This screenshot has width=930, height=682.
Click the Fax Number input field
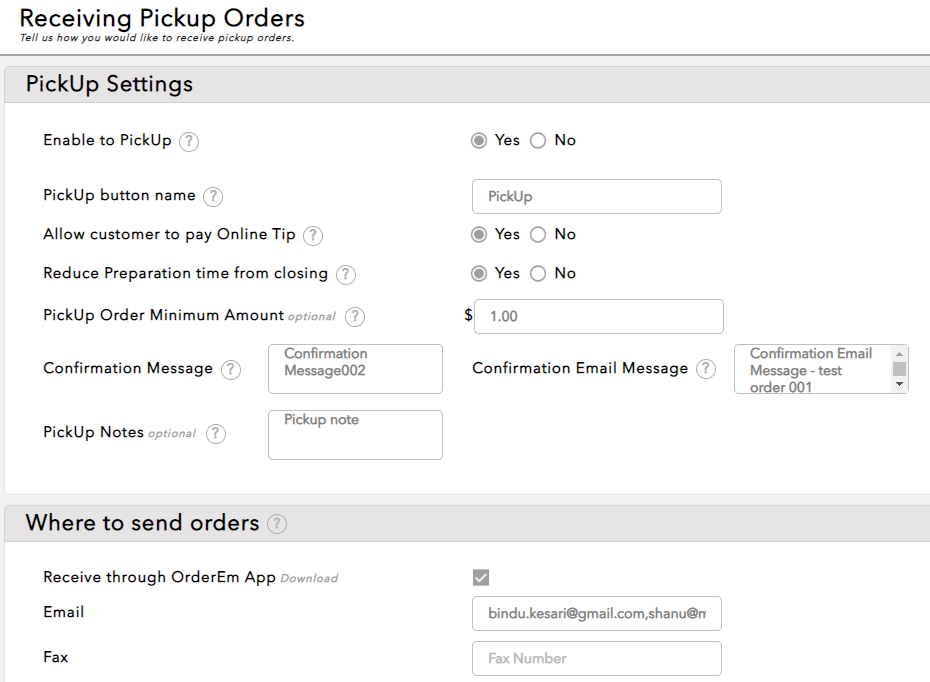coord(596,658)
